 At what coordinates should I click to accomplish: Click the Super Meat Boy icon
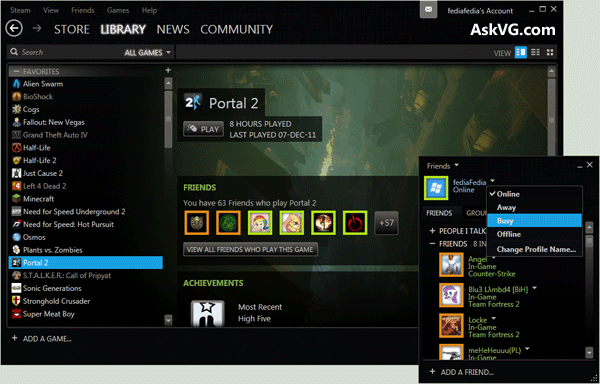click(x=16, y=314)
